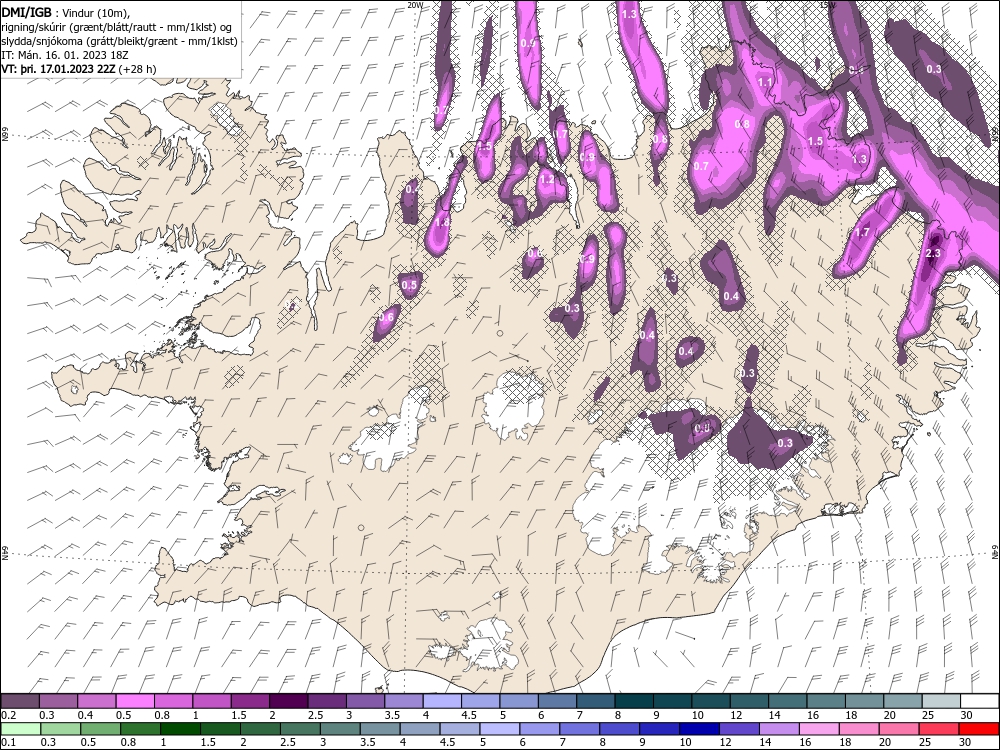Screen dimensions: 1000x750
Task: Click the light lavender swatch above the 4 label
Action: (x=442, y=701)
